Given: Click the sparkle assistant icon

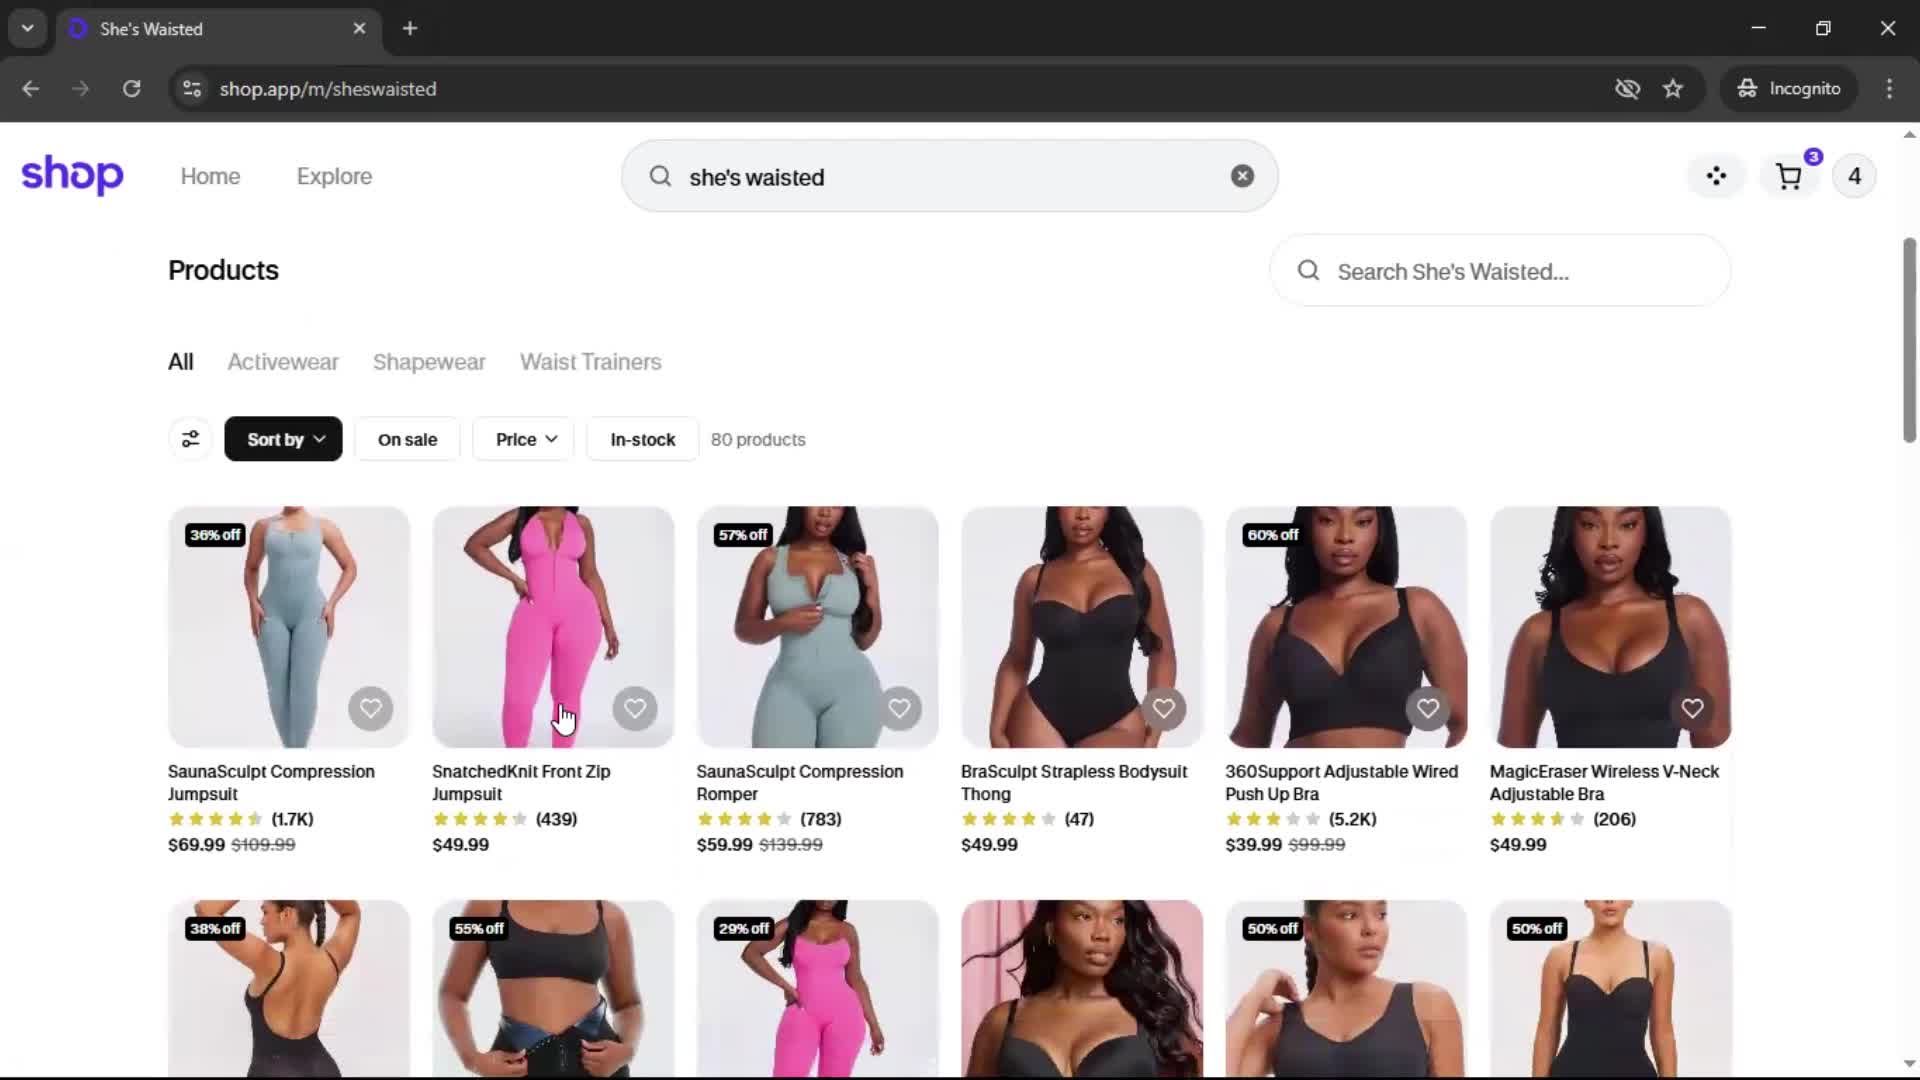Looking at the screenshot, I should [x=1716, y=176].
